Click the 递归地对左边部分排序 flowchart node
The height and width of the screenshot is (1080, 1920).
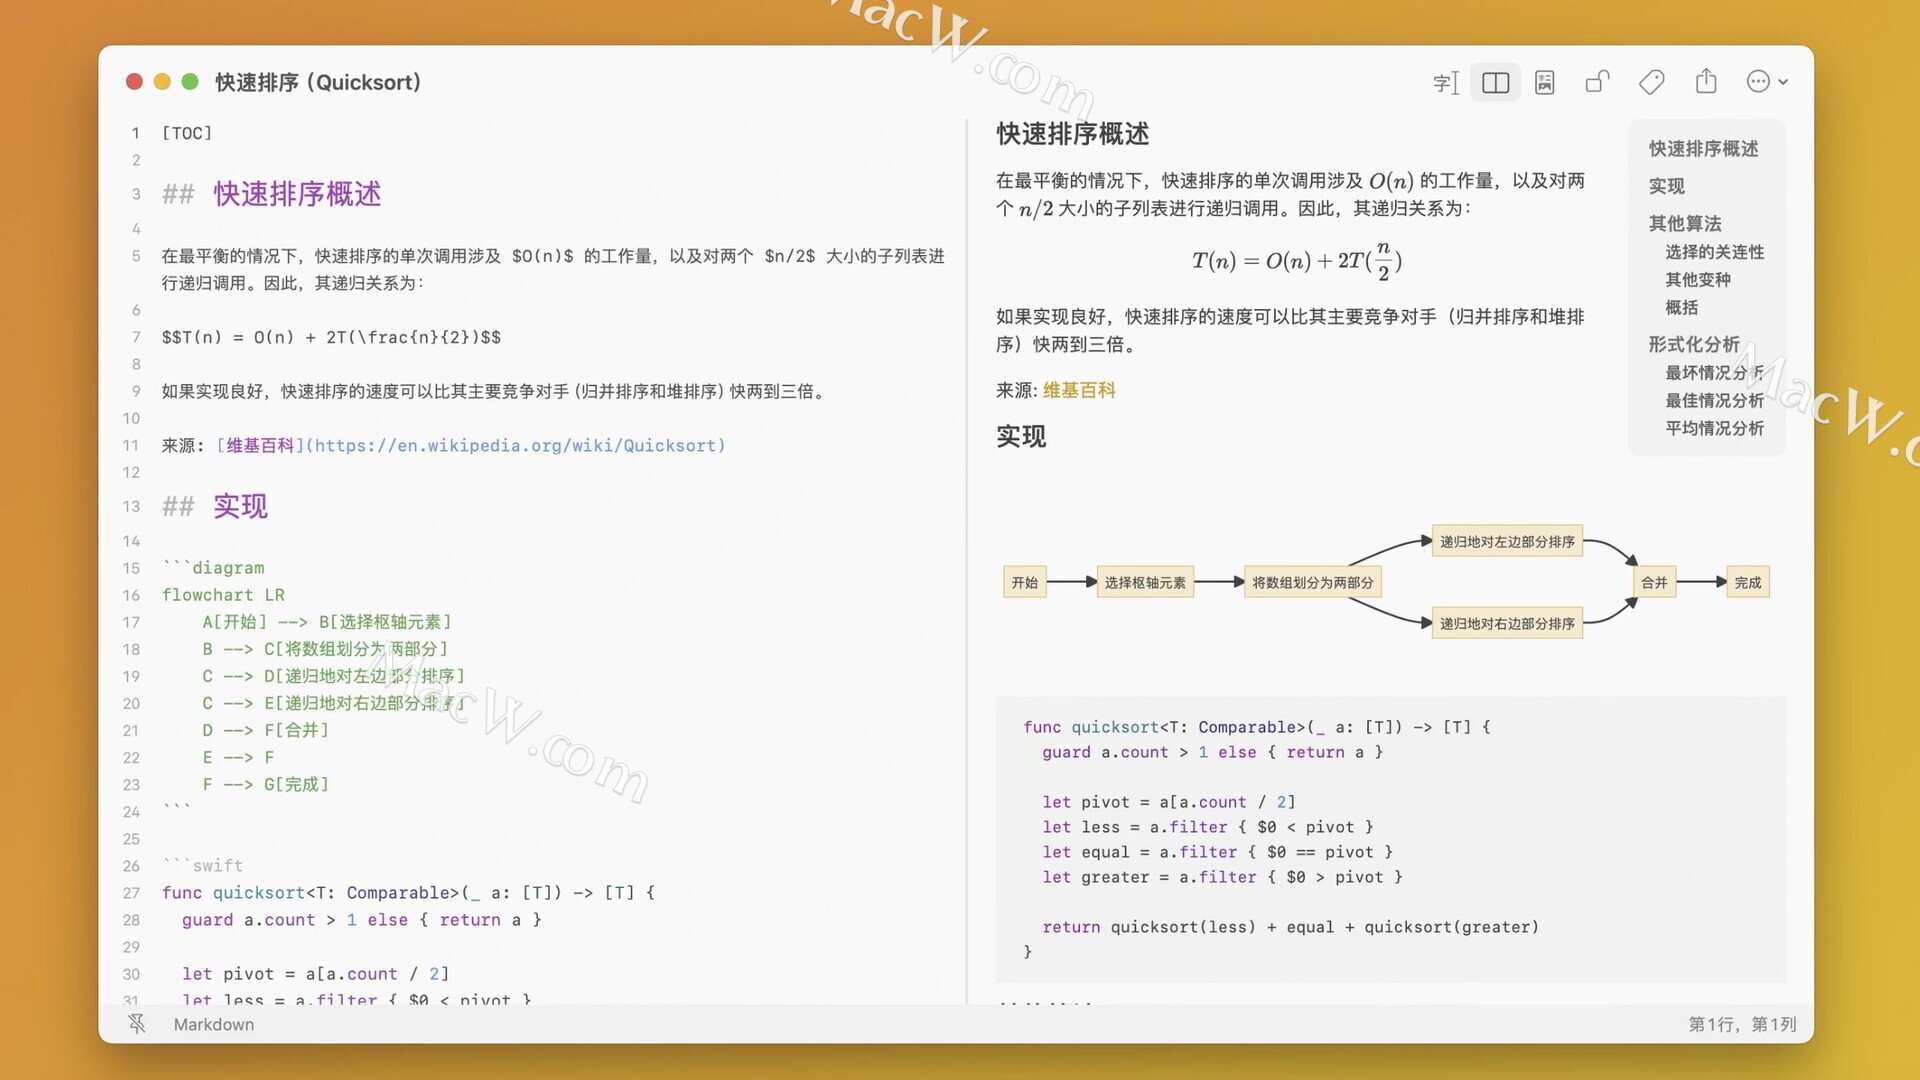tap(1506, 541)
